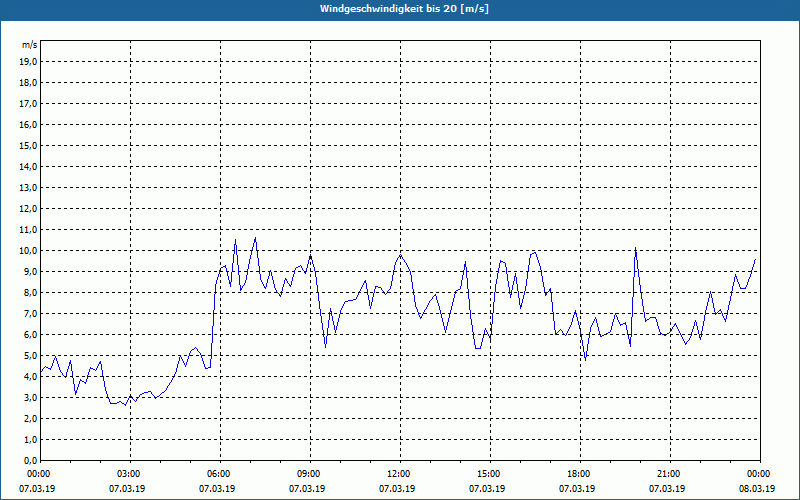Click the y-axis label '2,0'
The image size is (800, 500).
(30, 418)
